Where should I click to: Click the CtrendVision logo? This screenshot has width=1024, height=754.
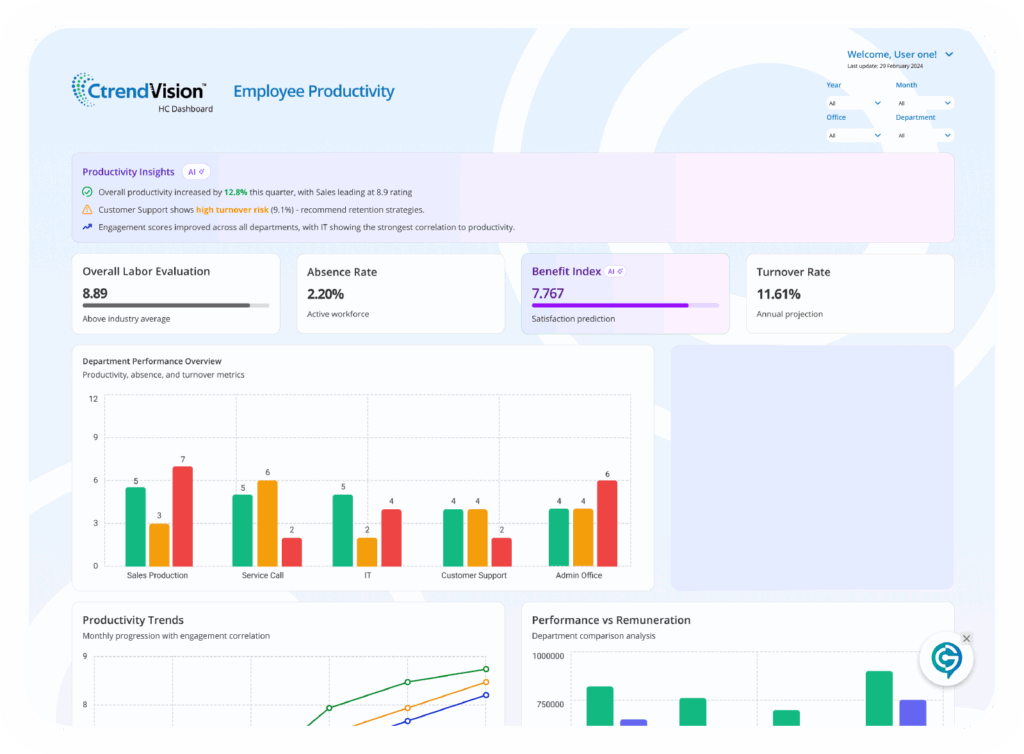tap(139, 91)
